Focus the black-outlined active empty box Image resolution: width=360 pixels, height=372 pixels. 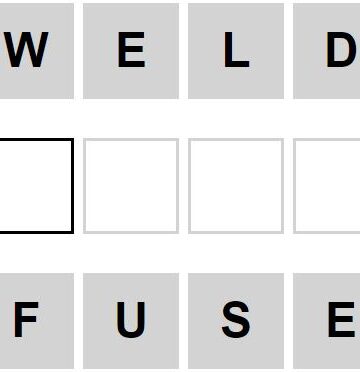click(36, 186)
